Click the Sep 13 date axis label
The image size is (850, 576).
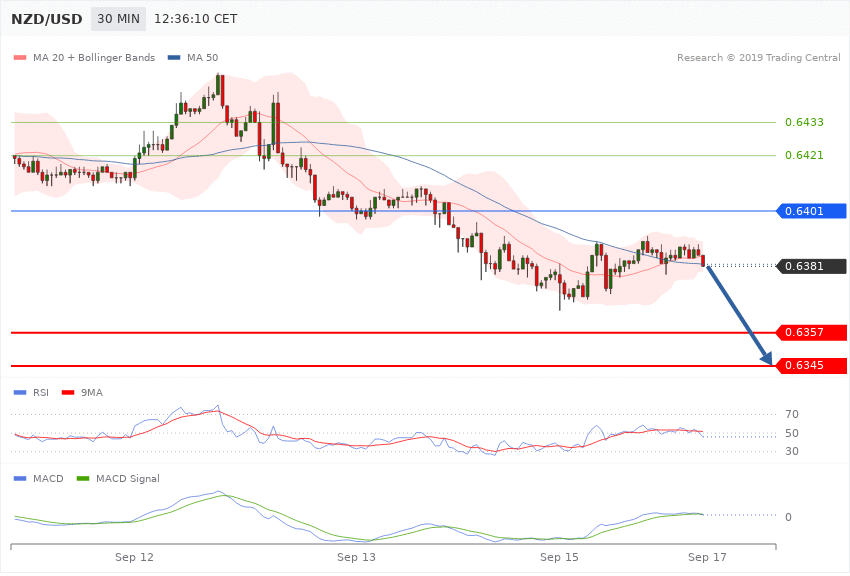click(356, 557)
